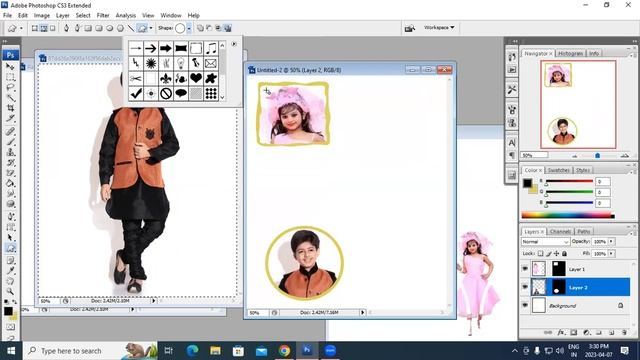Open the tool preset picker arrow
The image size is (640, 360).
tap(21, 28)
